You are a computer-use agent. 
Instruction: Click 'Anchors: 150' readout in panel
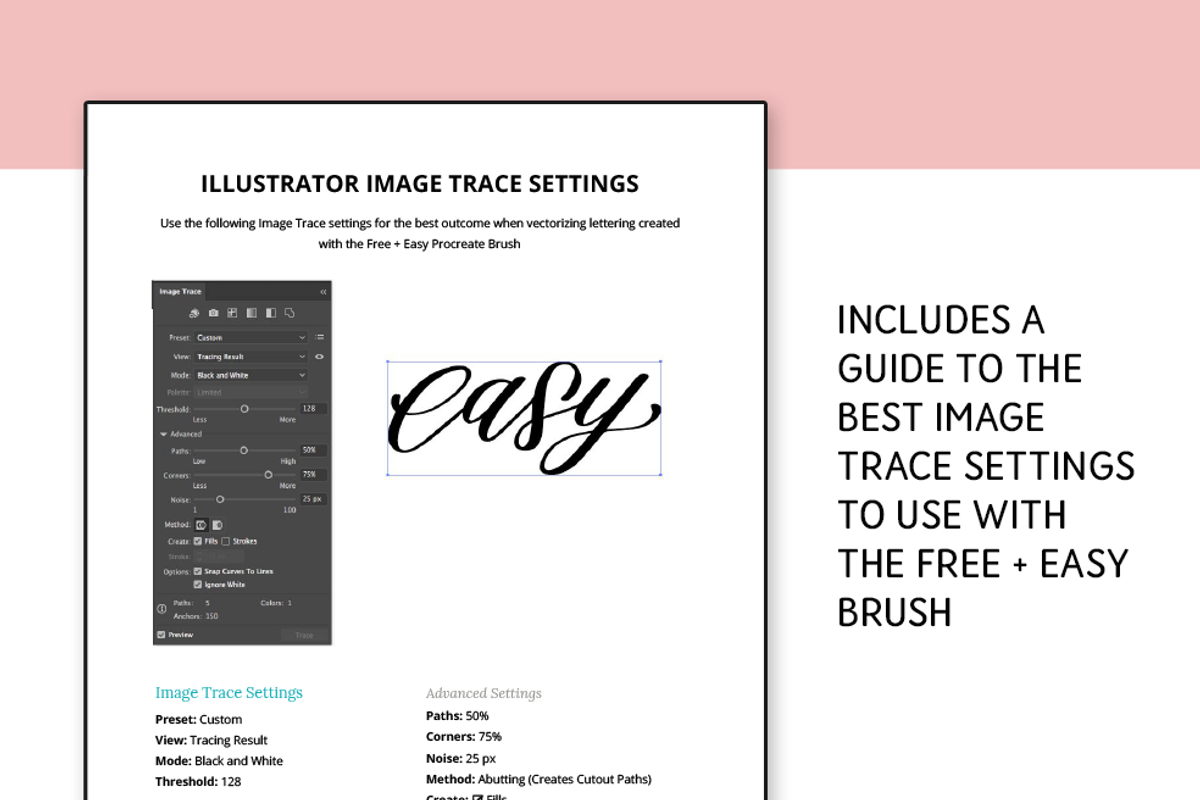pos(196,616)
